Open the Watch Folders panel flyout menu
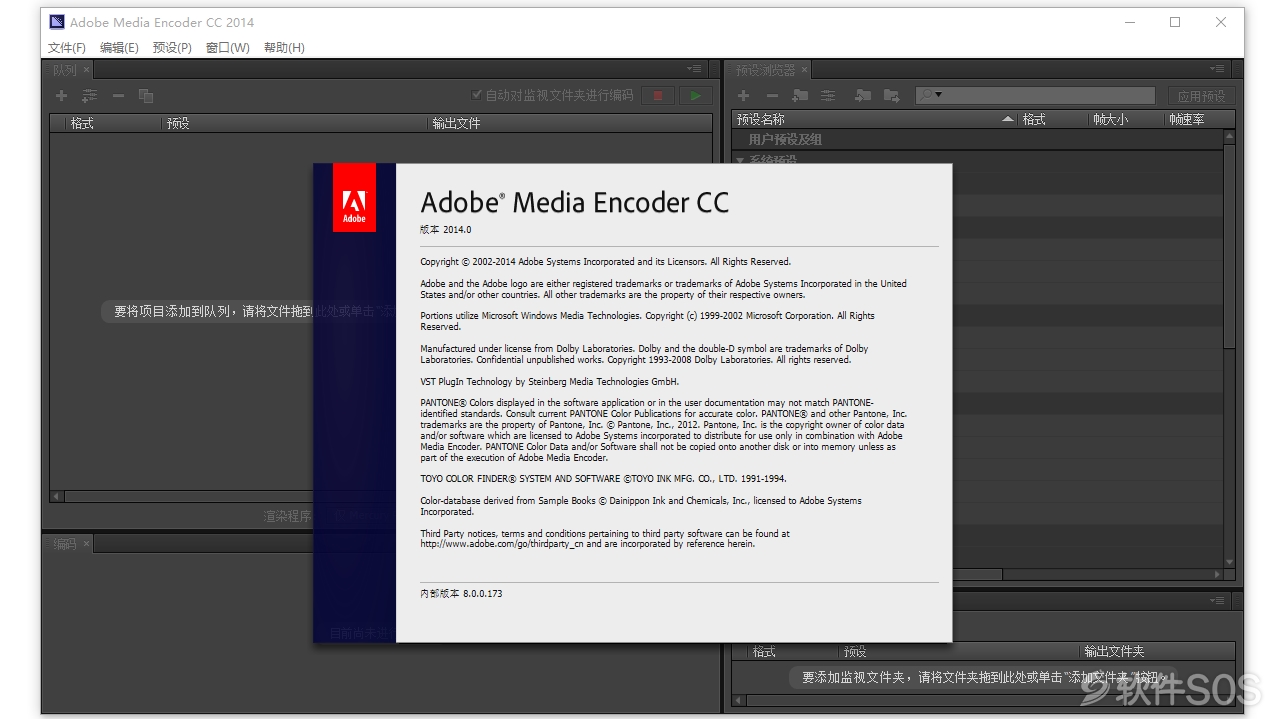Screen dimensions: 1279x719 1217,601
